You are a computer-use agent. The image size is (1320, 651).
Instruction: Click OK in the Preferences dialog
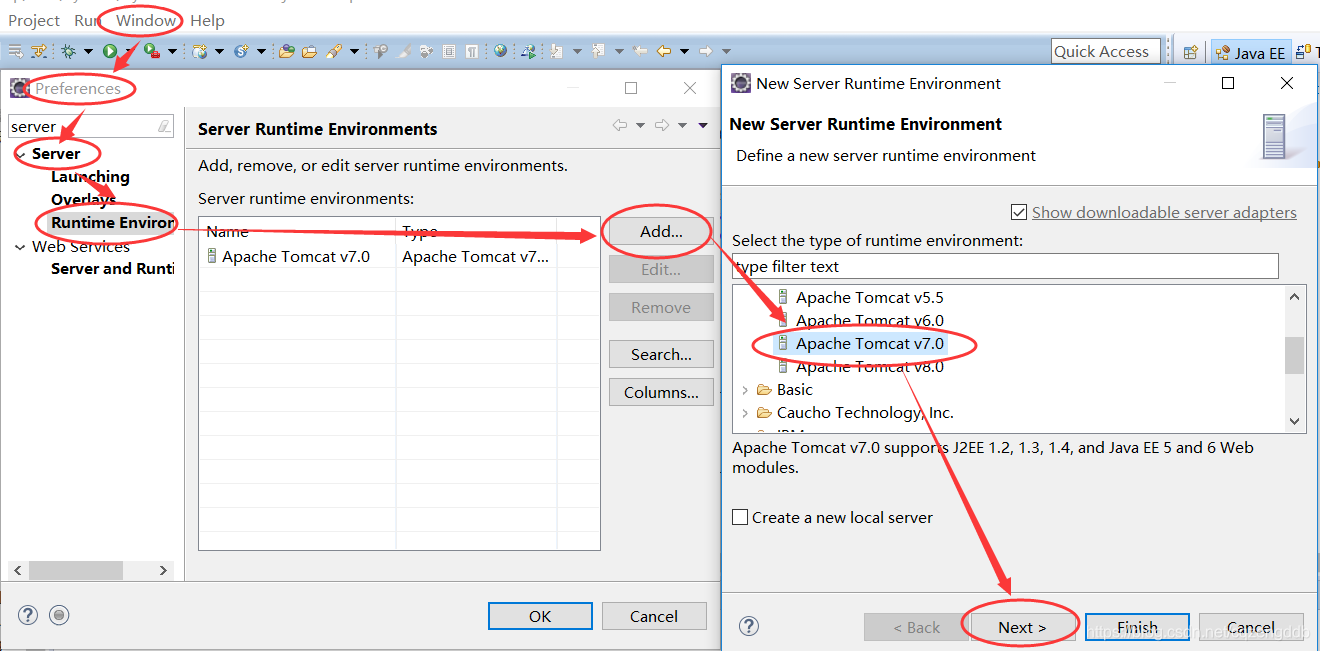tap(540, 616)
